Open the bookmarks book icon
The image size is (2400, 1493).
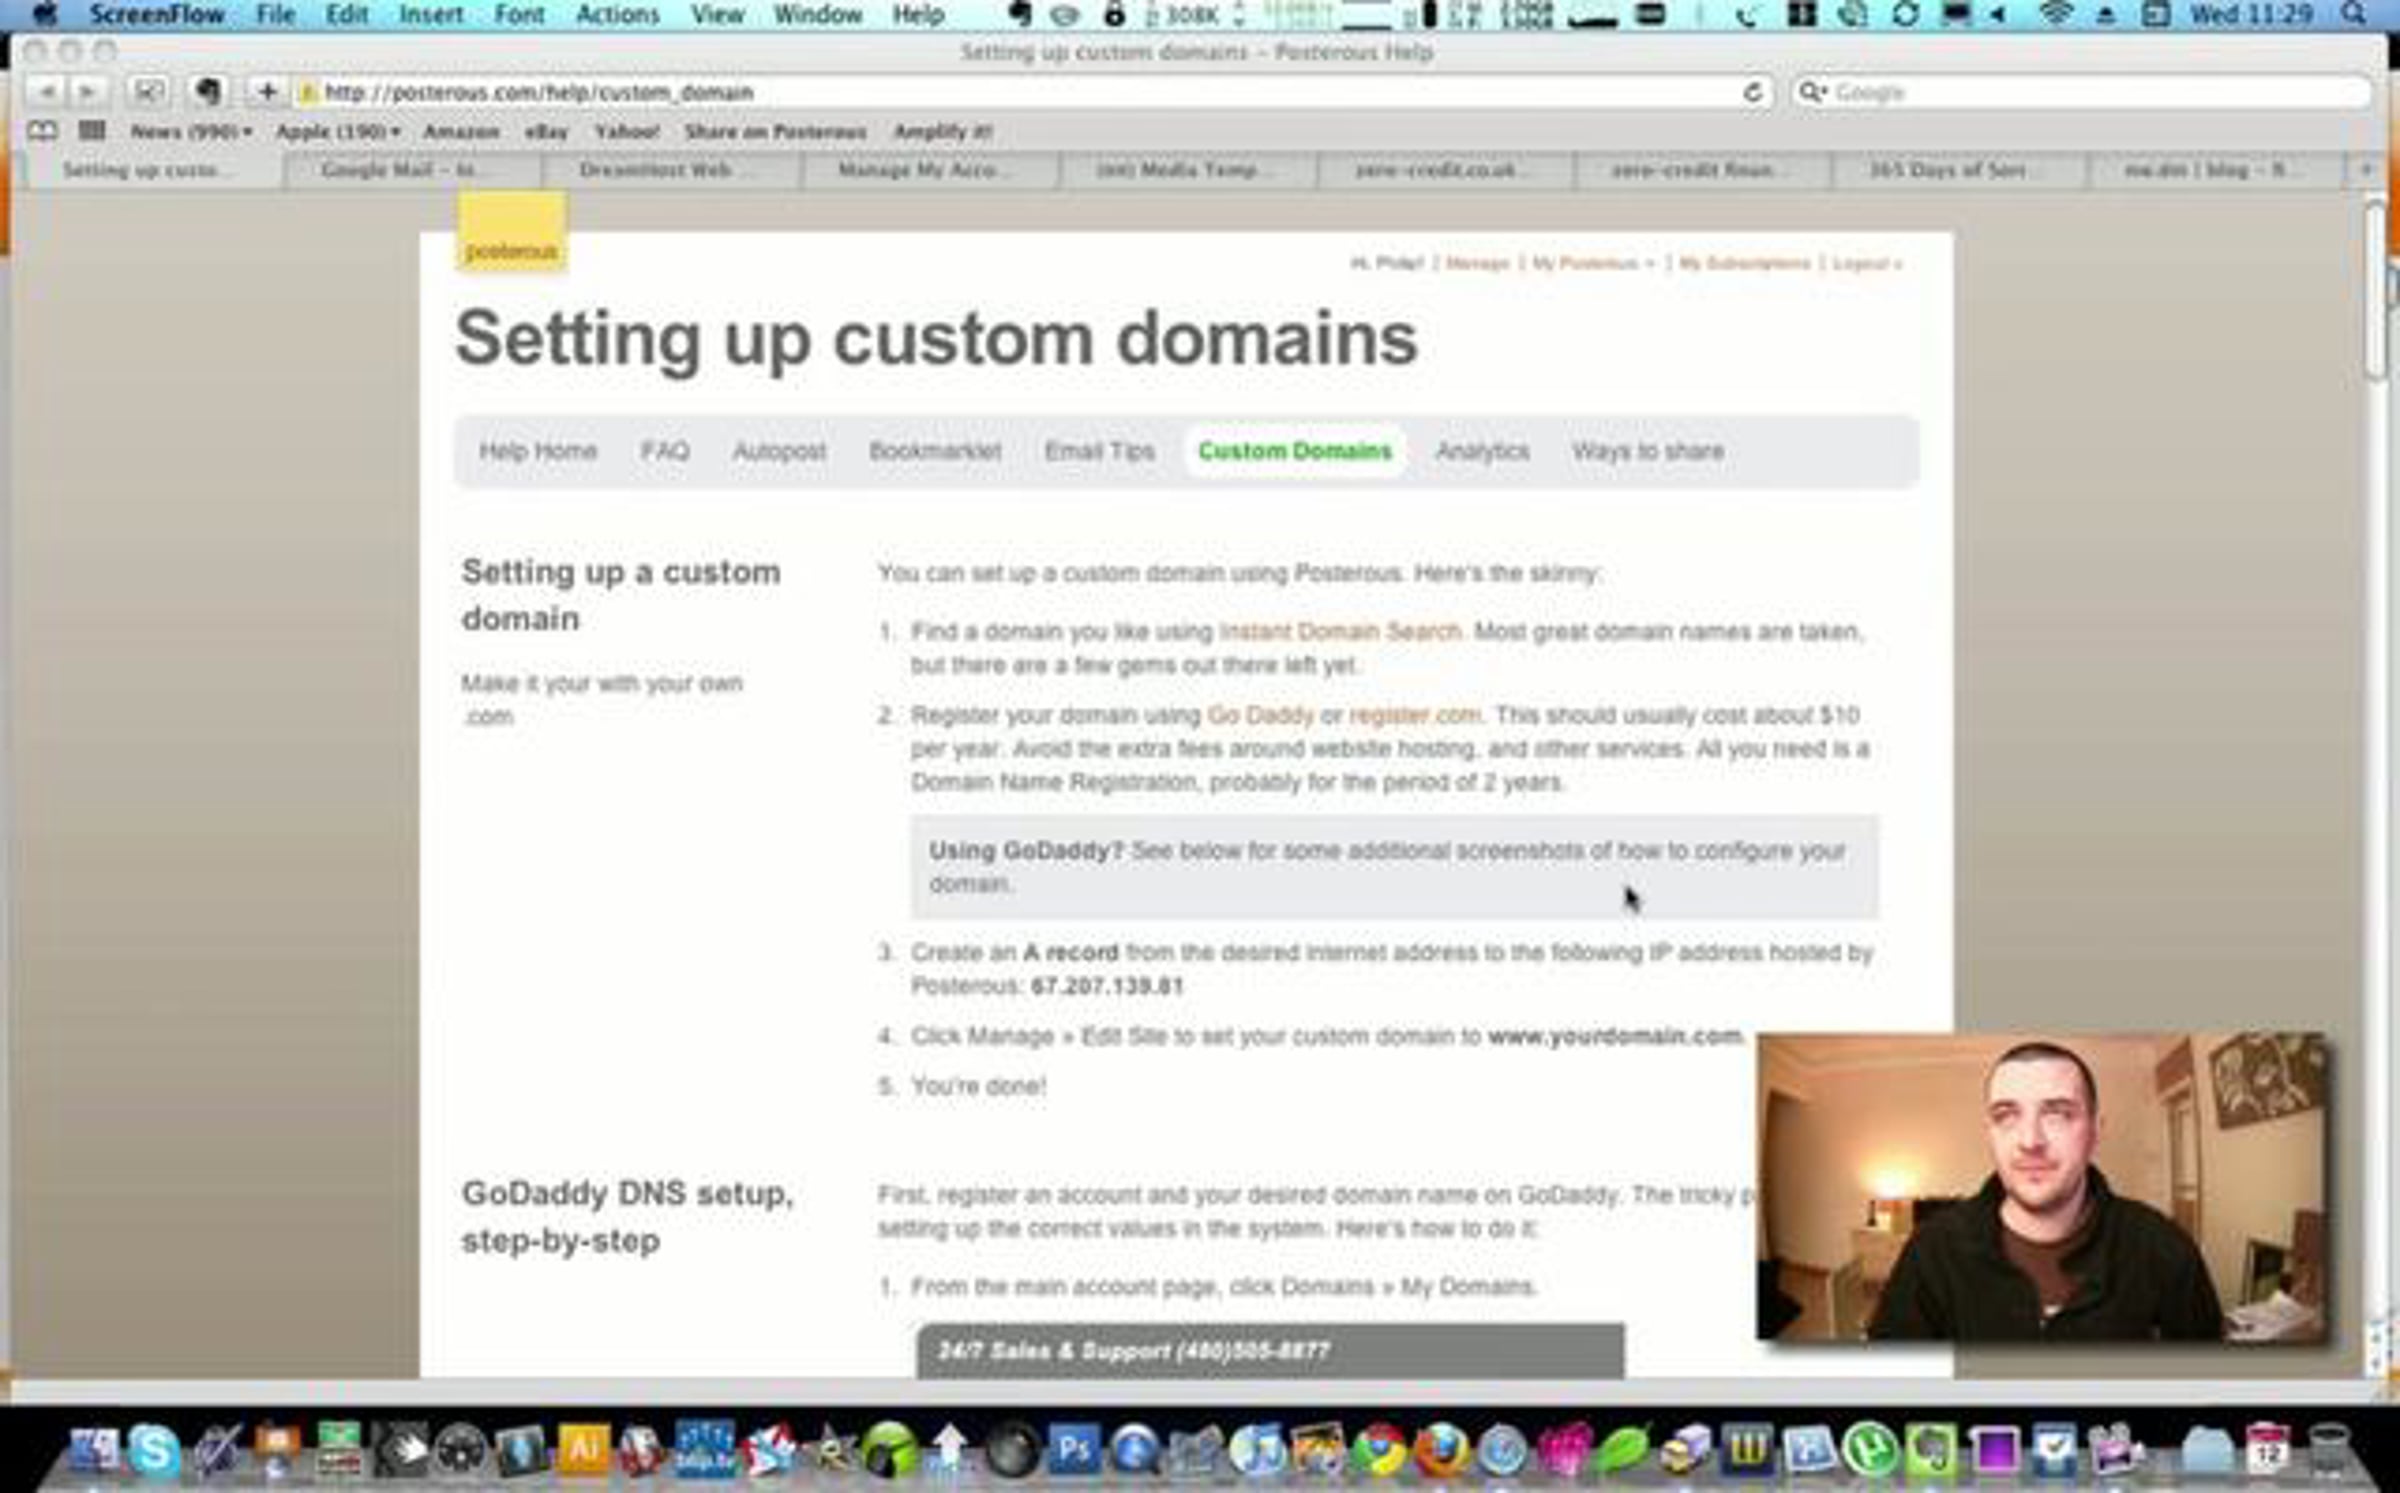pos(41,131)
